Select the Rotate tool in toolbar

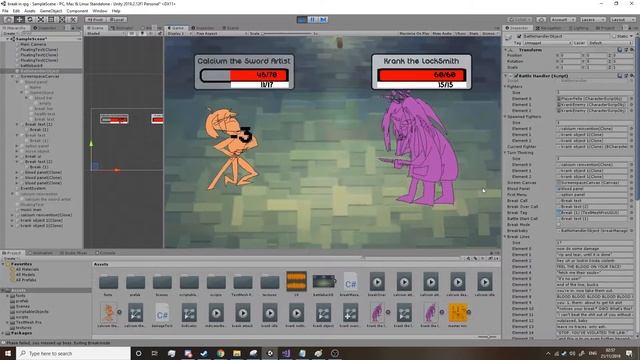[x=30, y=19]
